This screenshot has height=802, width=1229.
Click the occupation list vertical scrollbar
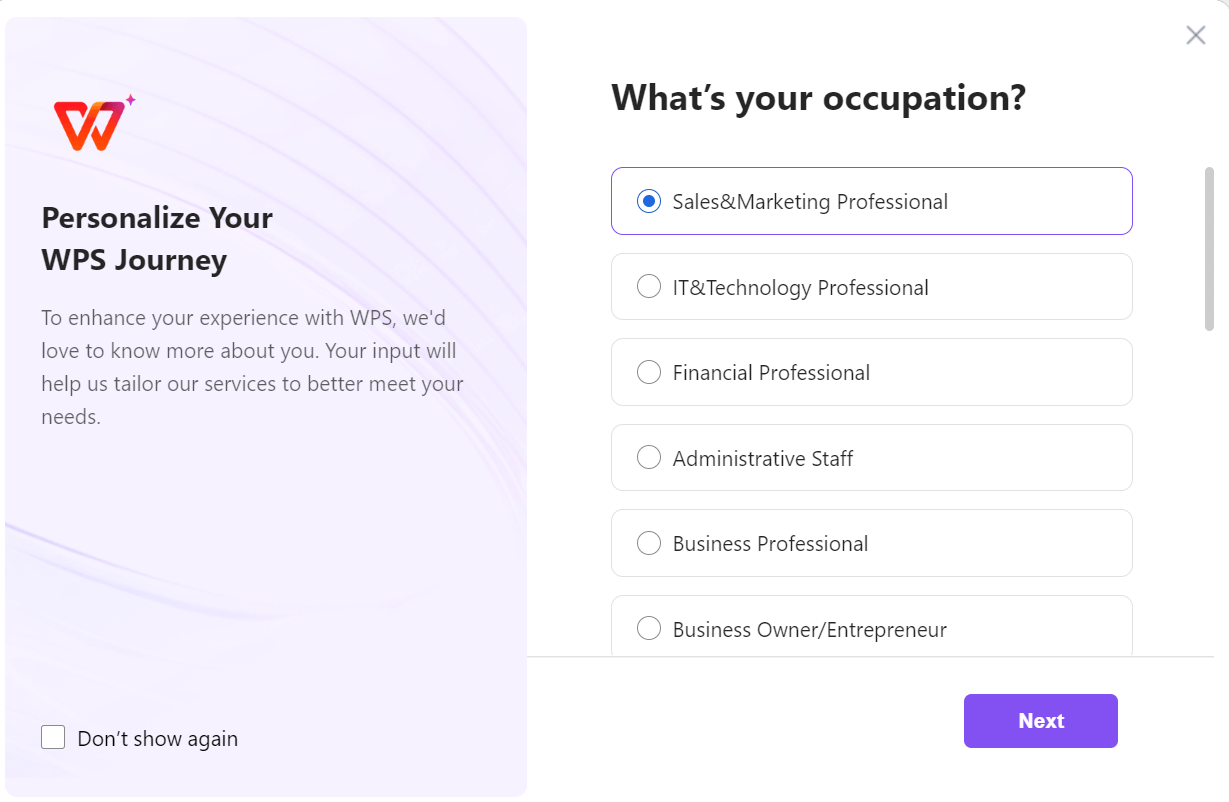(1209, 248)
